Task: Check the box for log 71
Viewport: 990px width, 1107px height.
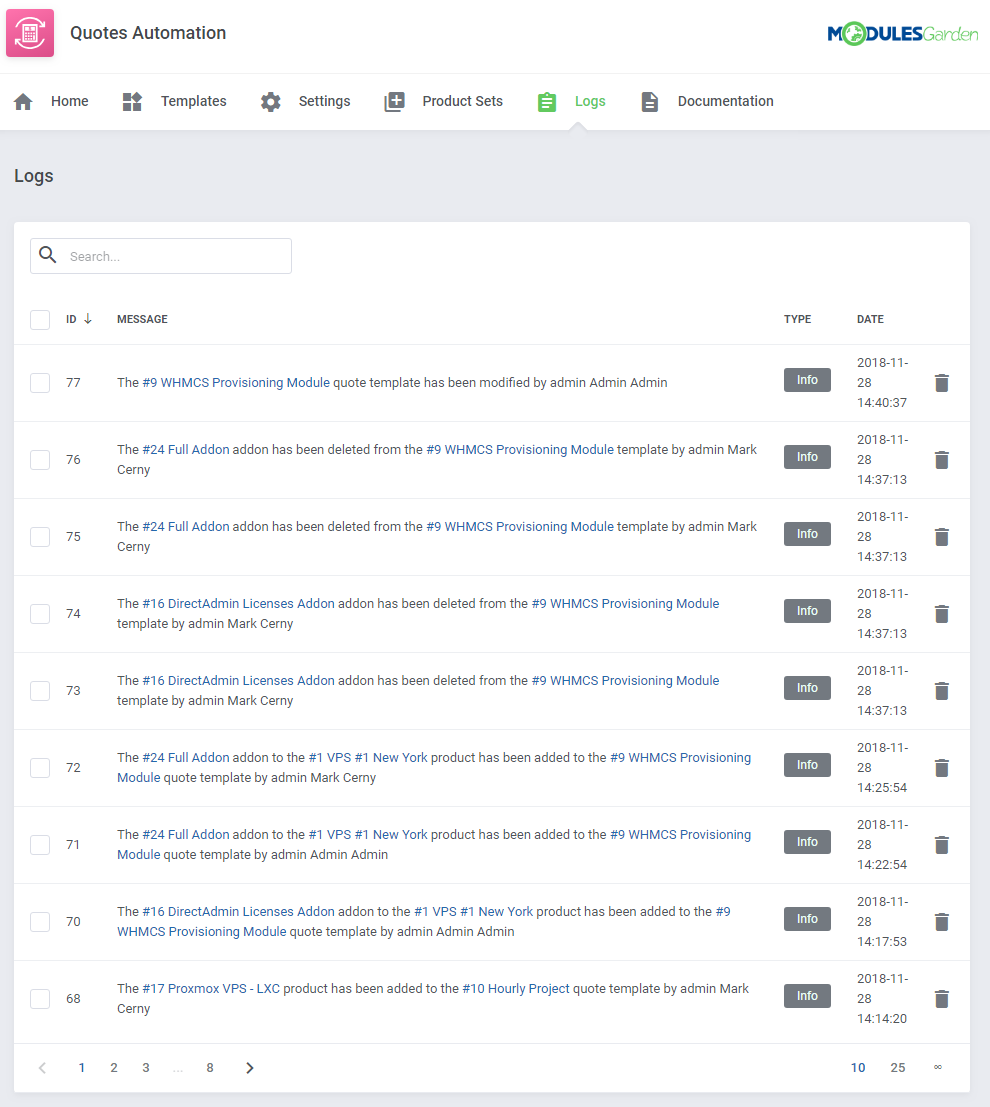Action: 40,844
